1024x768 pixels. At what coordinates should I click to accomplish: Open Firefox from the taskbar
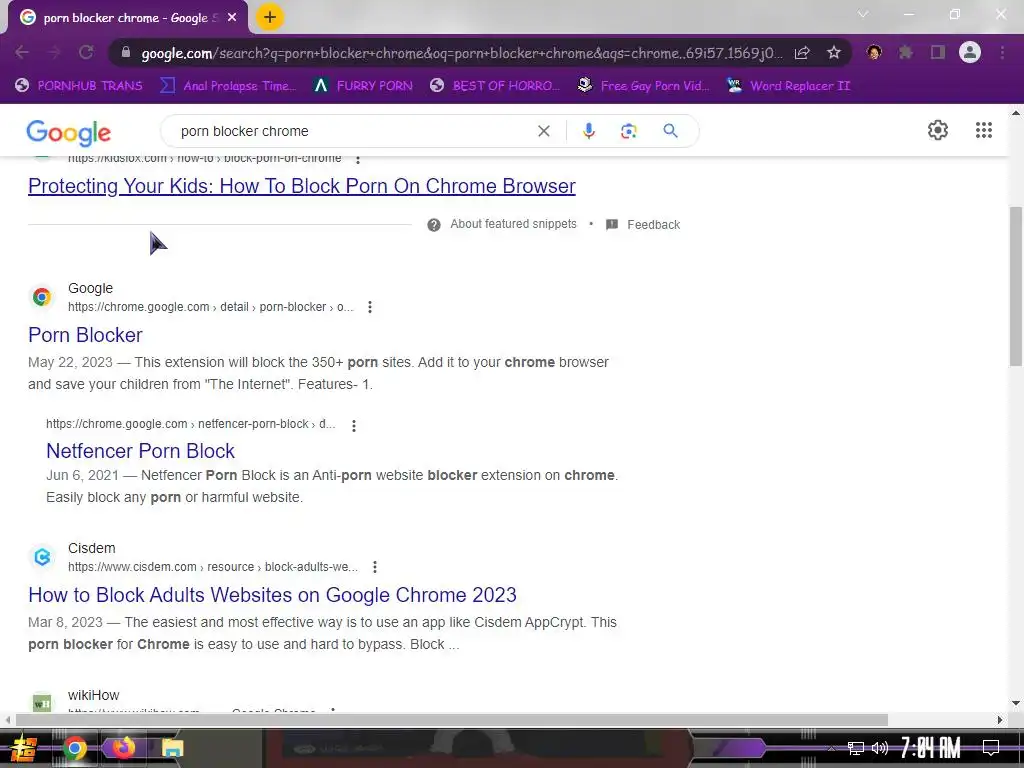point(123,748)
